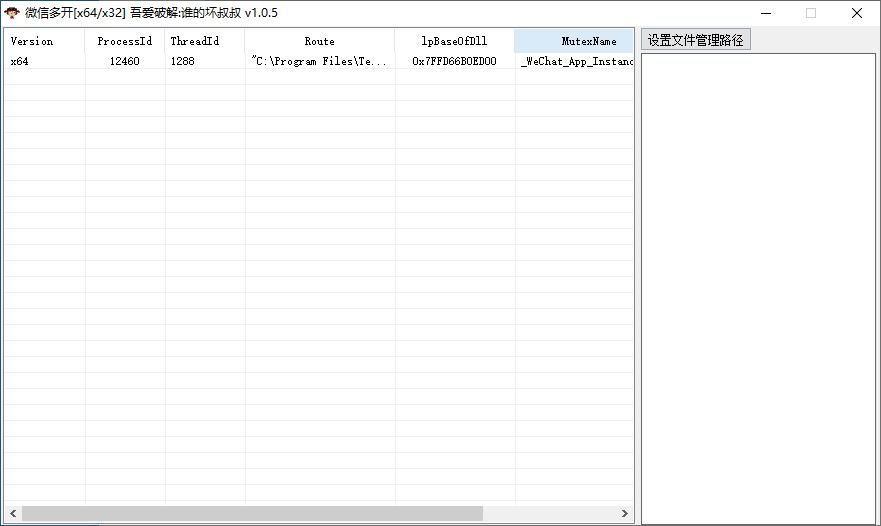Sort by the Version column header
This screenshot has height=526, width=881.
coord(32,41)
